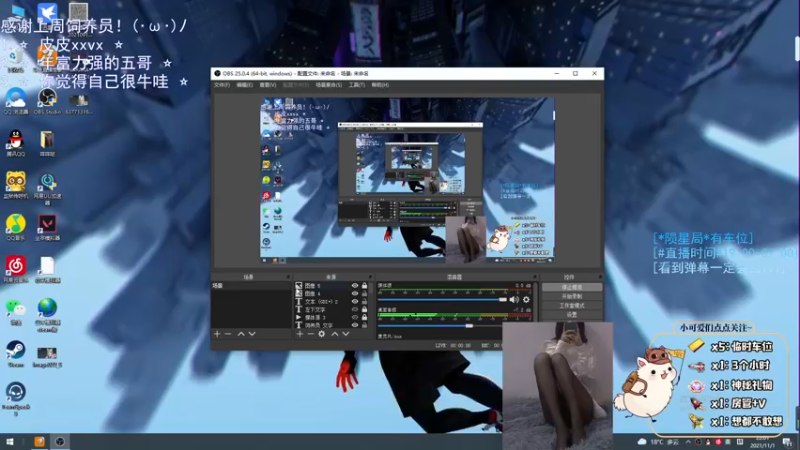Open the 工具(T) menu in OBS
The image size is (800, 450).
(356, 85)
